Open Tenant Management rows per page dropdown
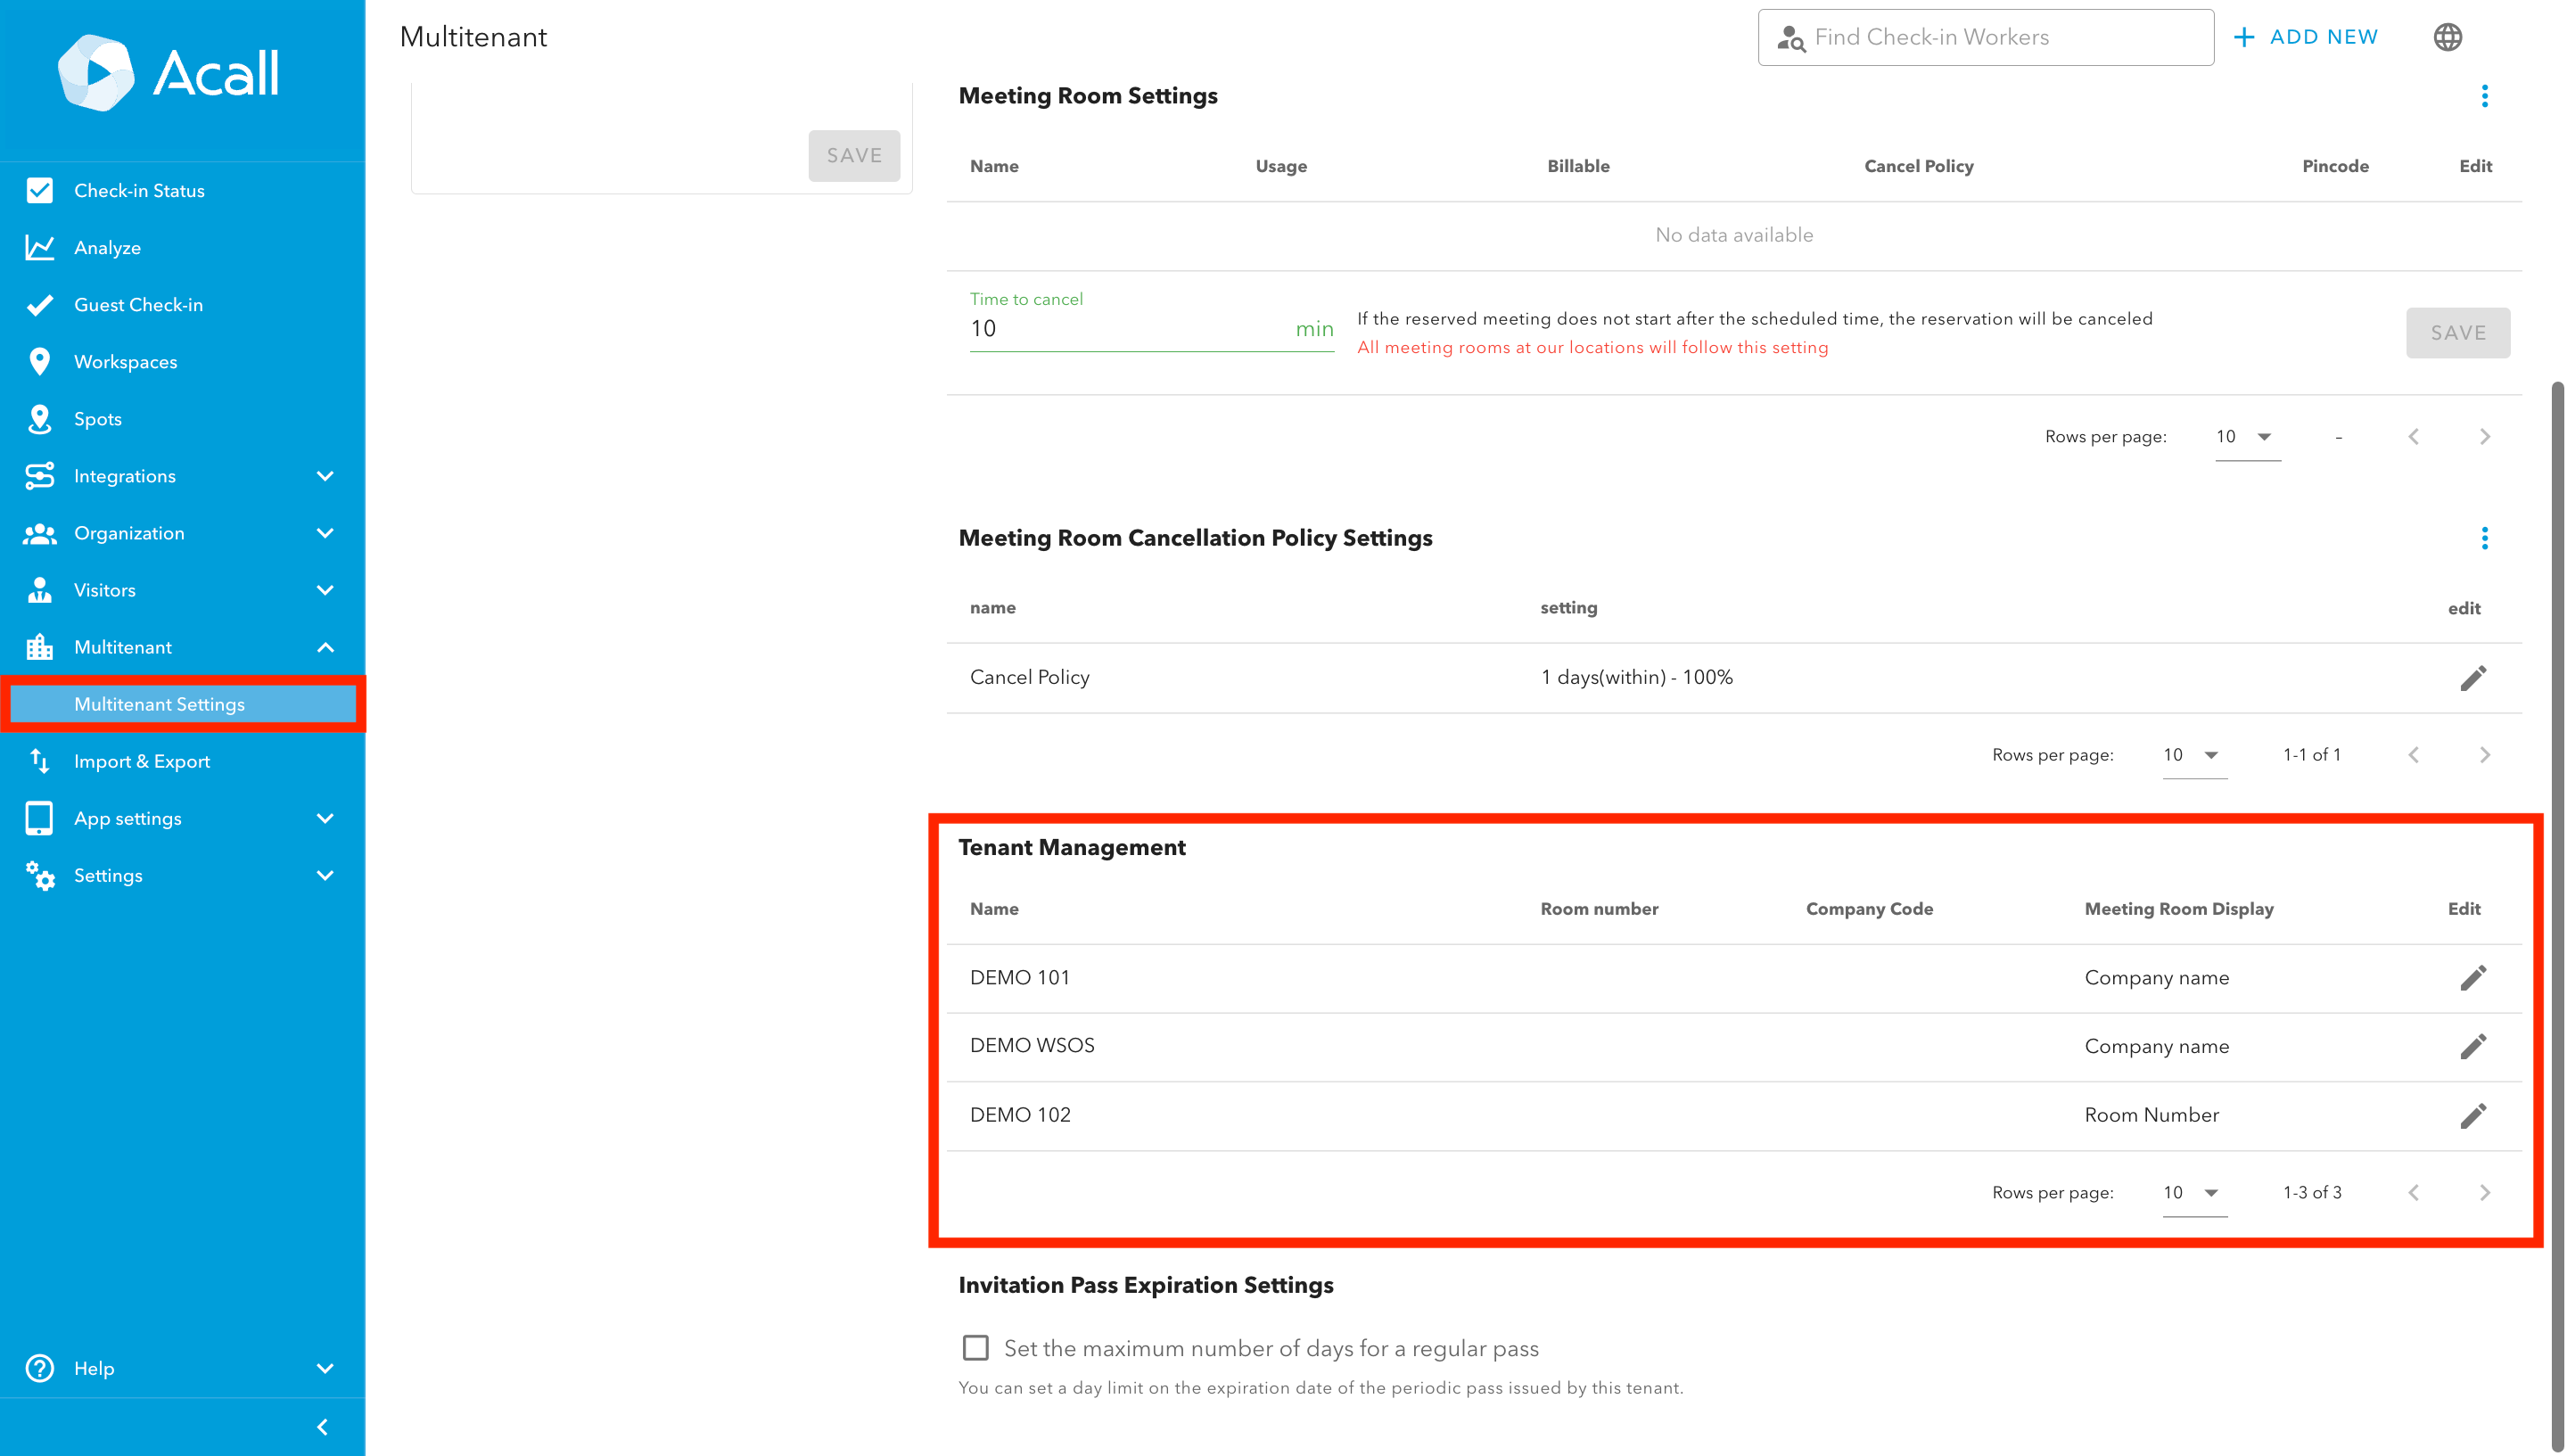Image resolution: width=2567 pixels, height=1456 pixels. point(2193,1192)
